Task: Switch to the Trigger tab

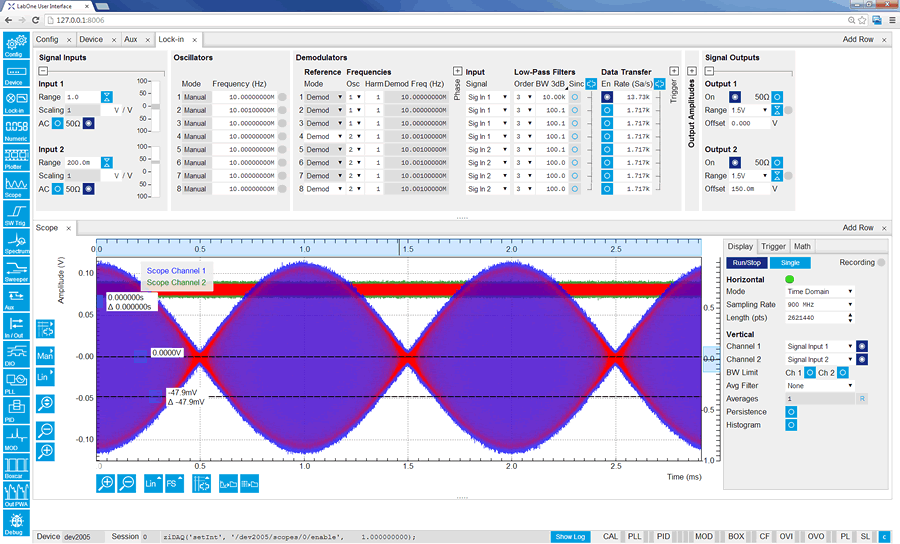Action: [773, 246]
